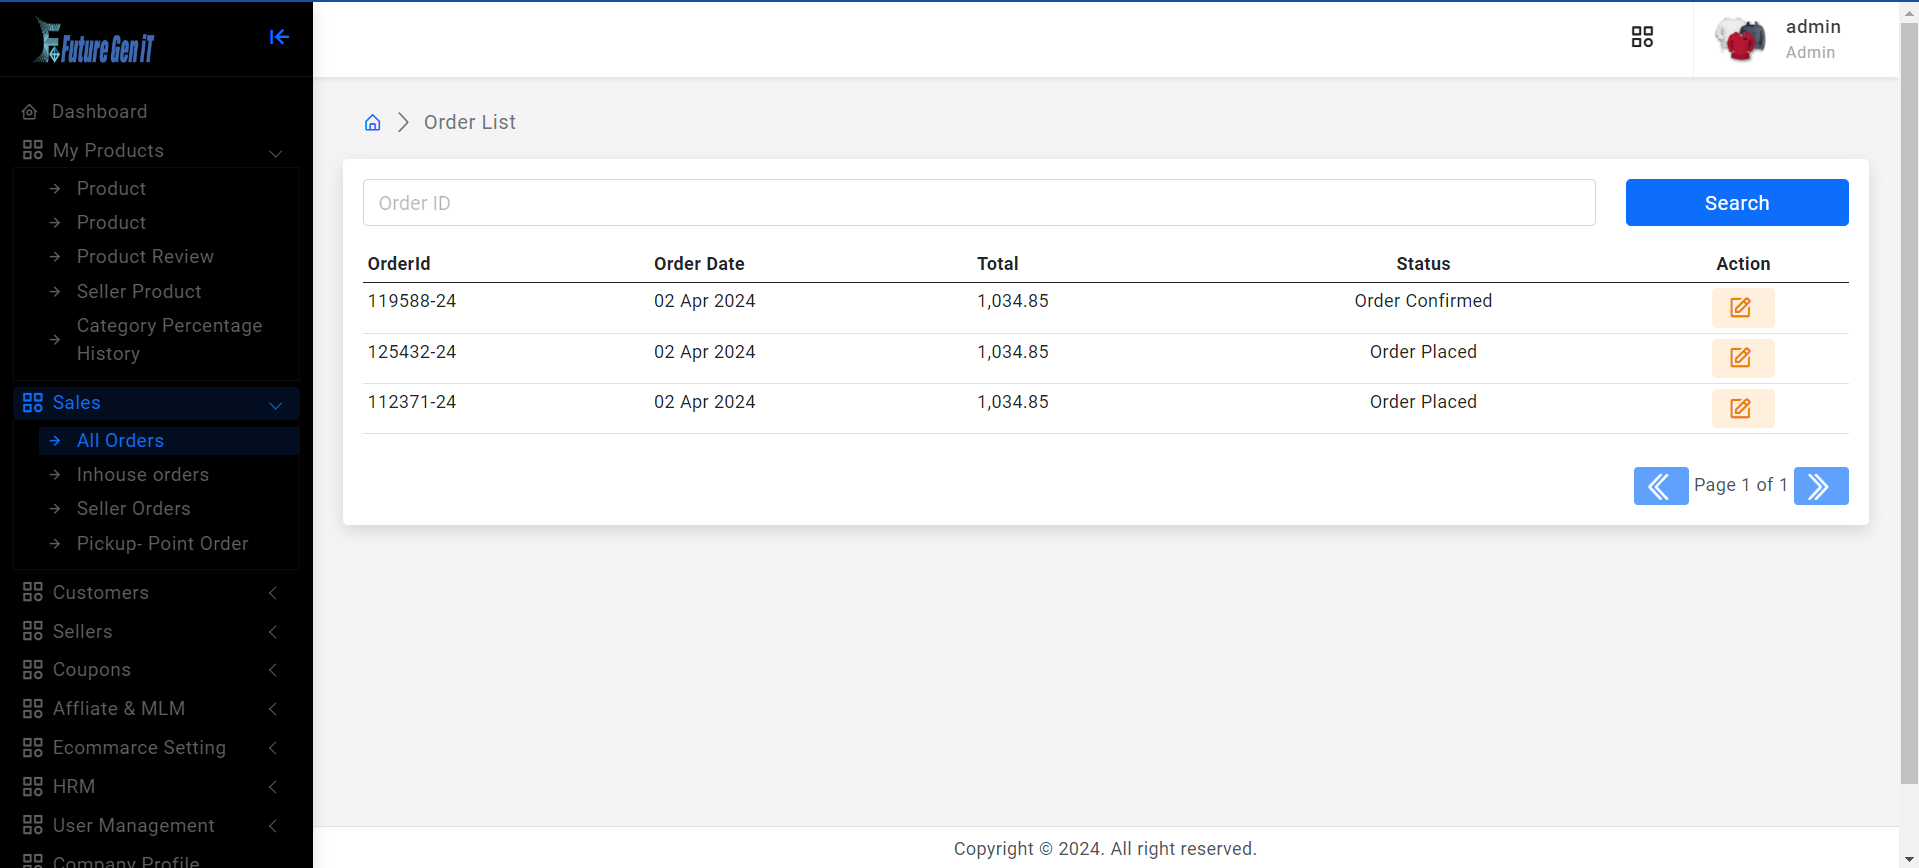Click the page vertical scrollbar
The image size is (1919, 868).
1908,400
